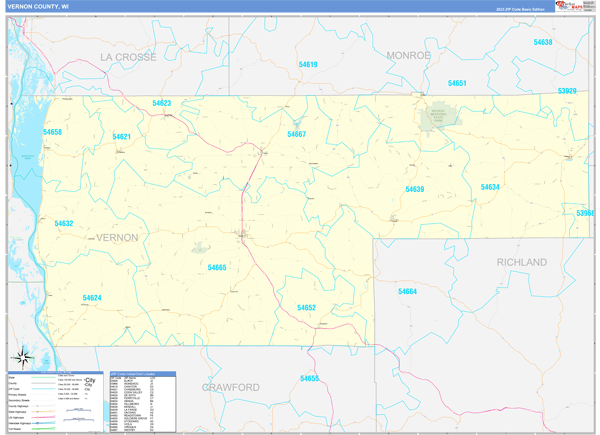The image size is (600, 435).
Task: Select ZIP code 54658 label
Action: click(x=52, y=132)
